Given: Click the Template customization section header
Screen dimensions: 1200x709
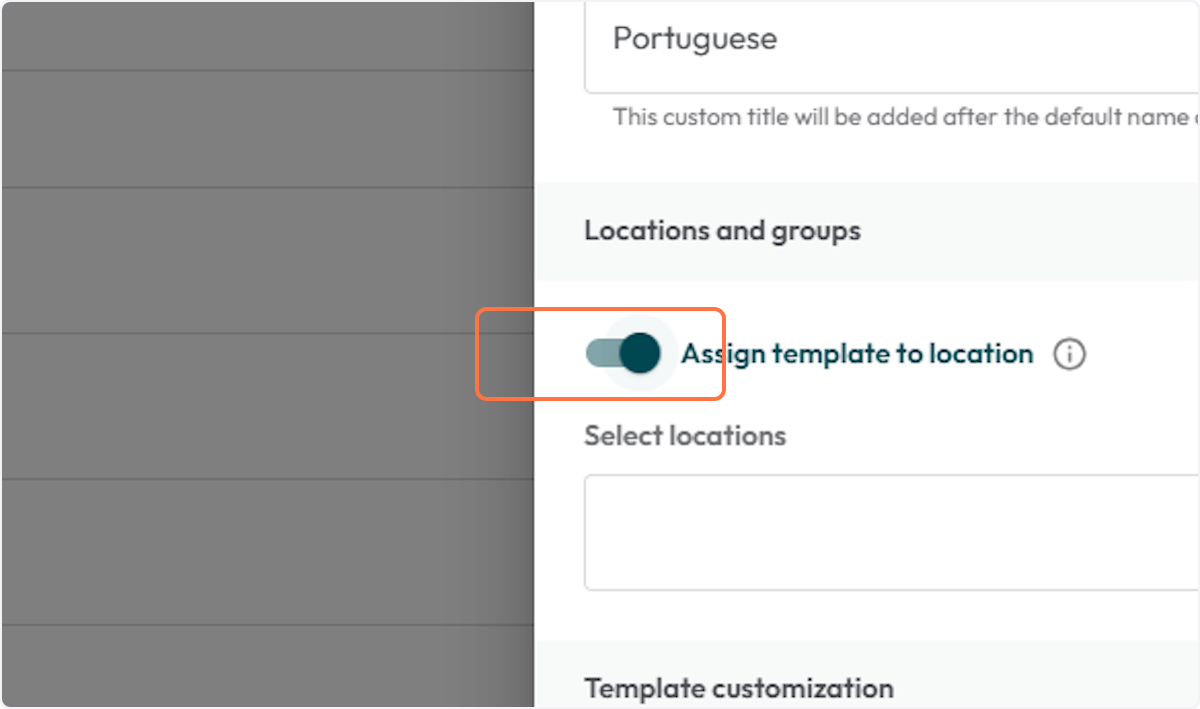Looking at the screenshot, I should (738, 689).
